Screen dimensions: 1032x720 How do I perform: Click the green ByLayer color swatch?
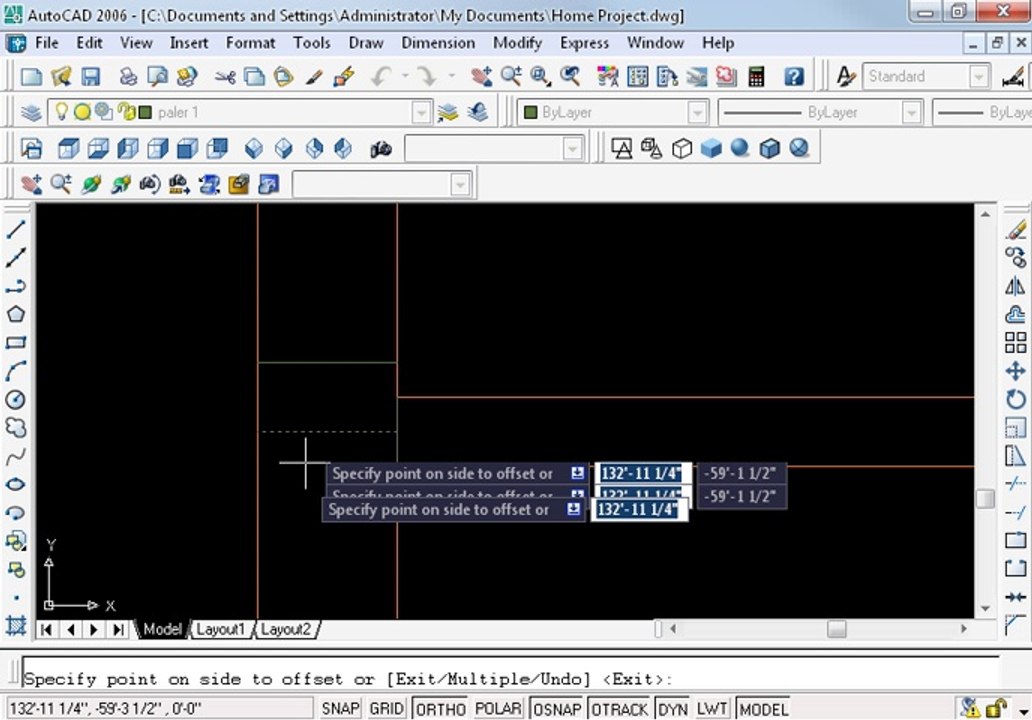tap(530, 113)
